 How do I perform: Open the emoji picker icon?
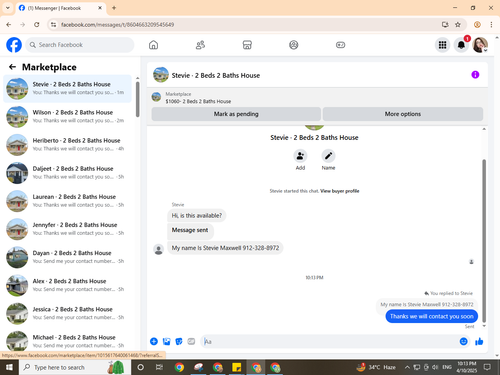[x=463, y=341]
